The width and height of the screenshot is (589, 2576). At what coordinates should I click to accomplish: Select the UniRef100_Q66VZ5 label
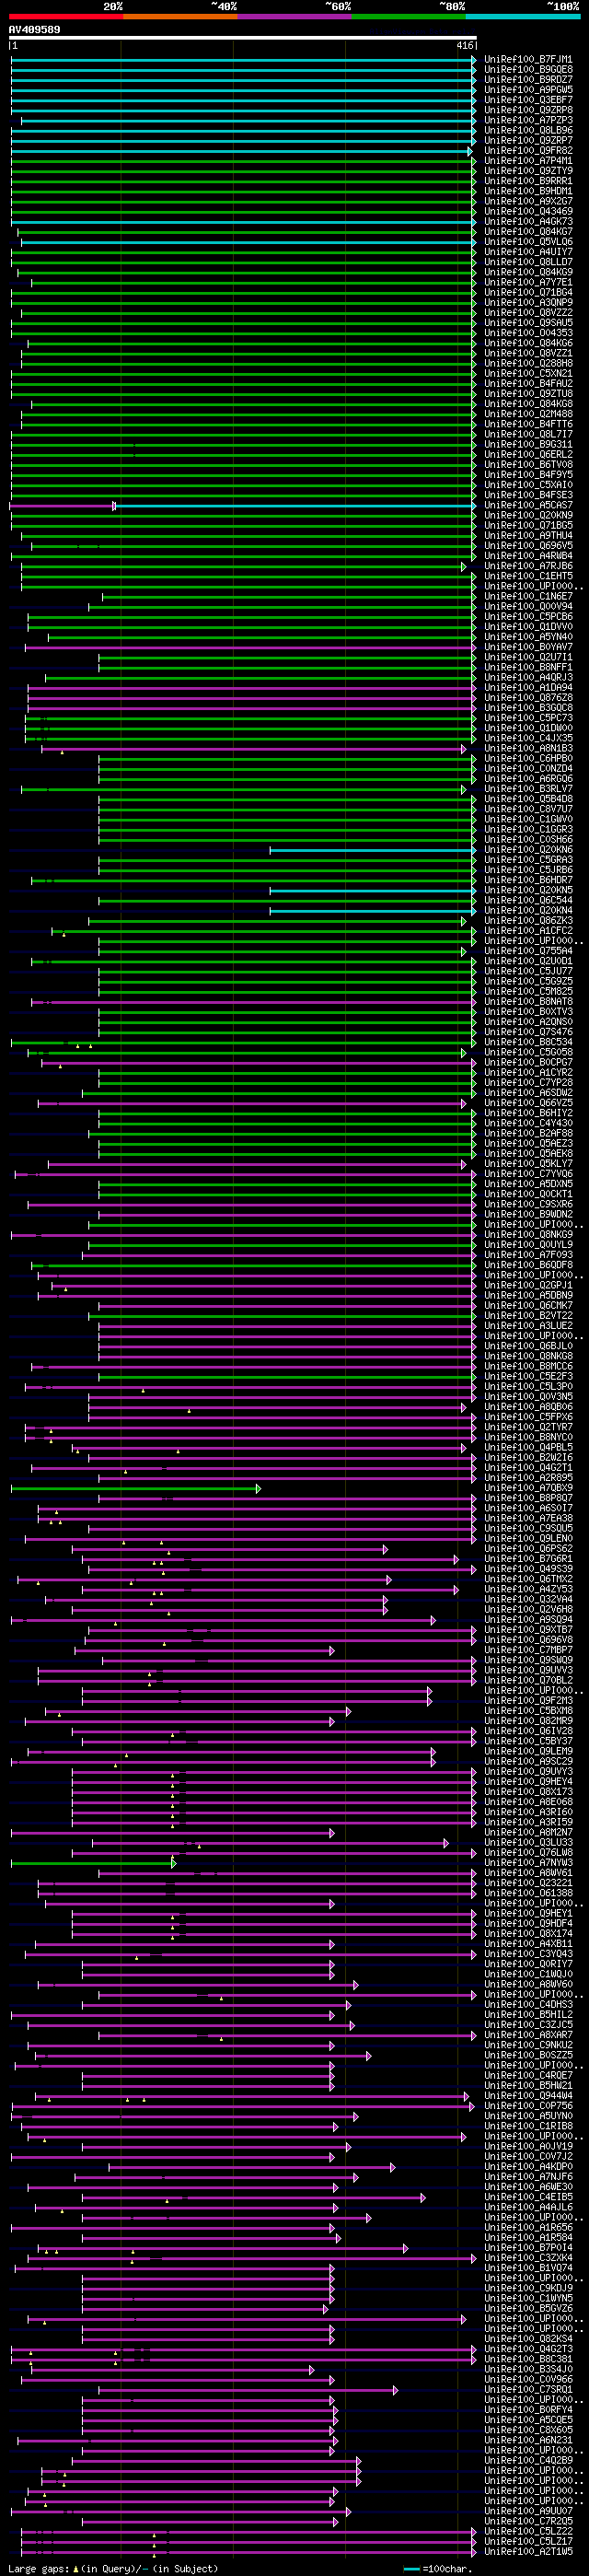pos(529,1103)
